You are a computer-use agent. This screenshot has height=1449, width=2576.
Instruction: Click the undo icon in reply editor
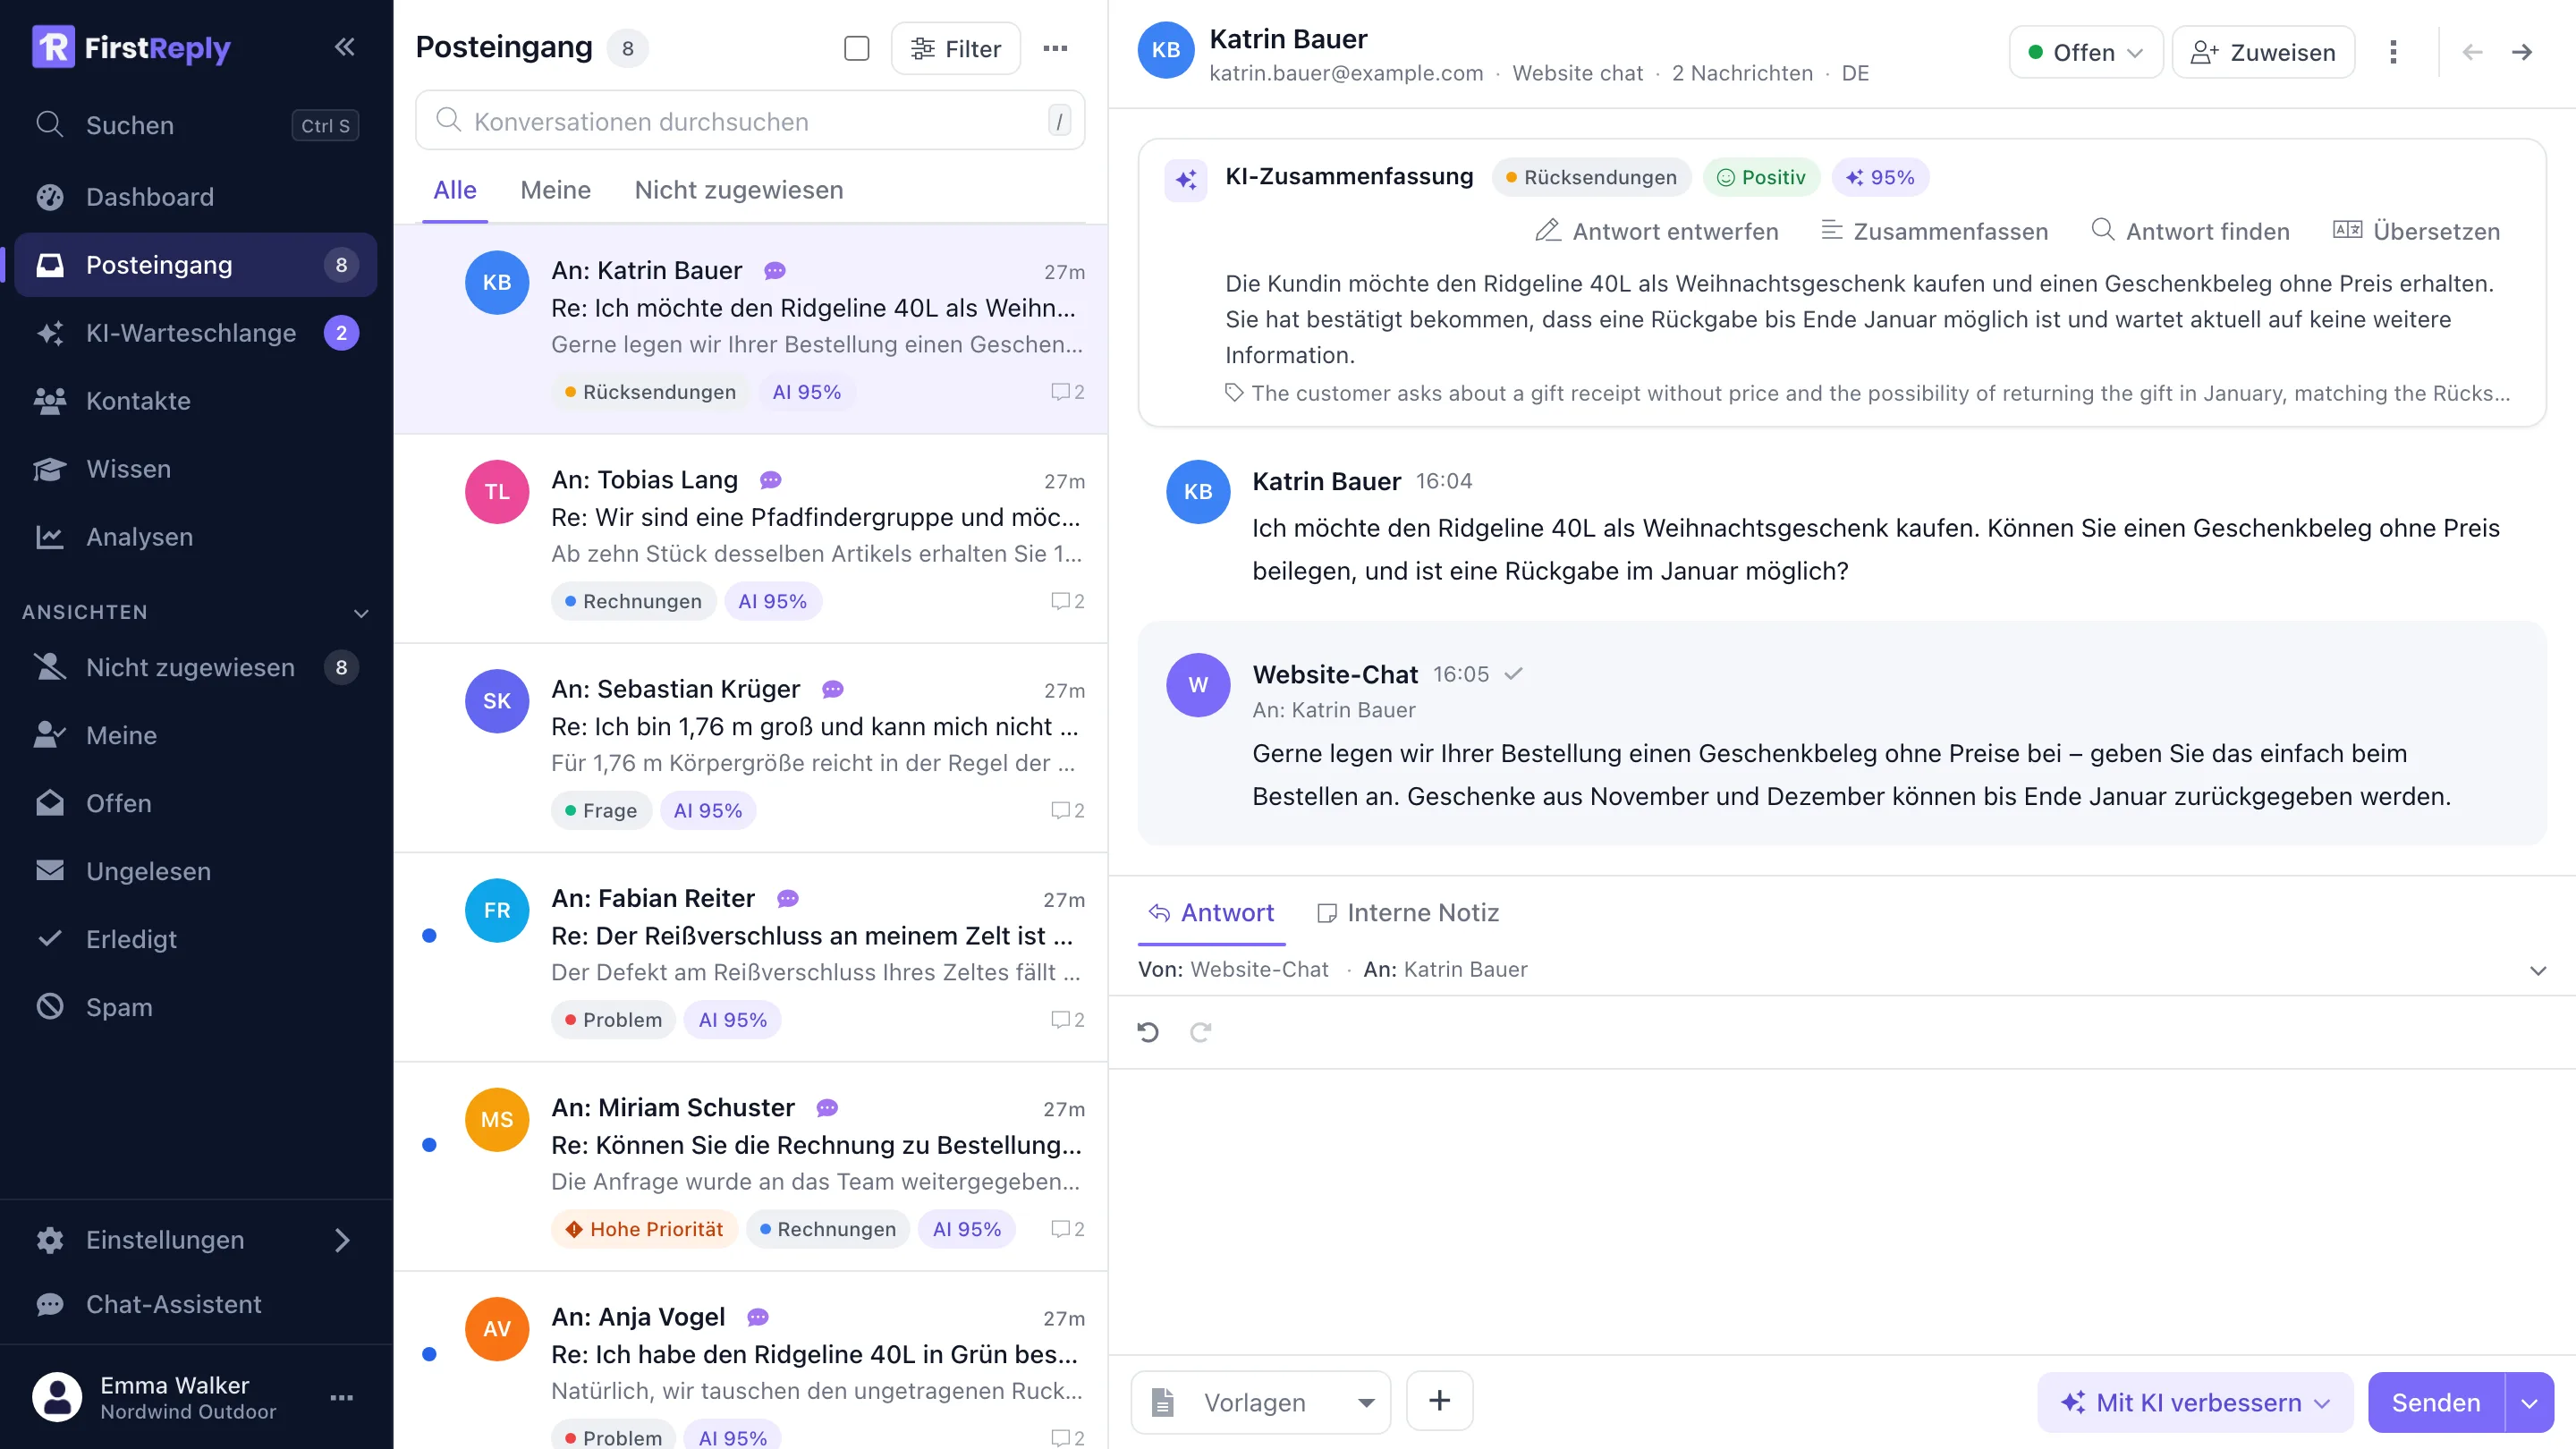(x=1148, y=1032)
